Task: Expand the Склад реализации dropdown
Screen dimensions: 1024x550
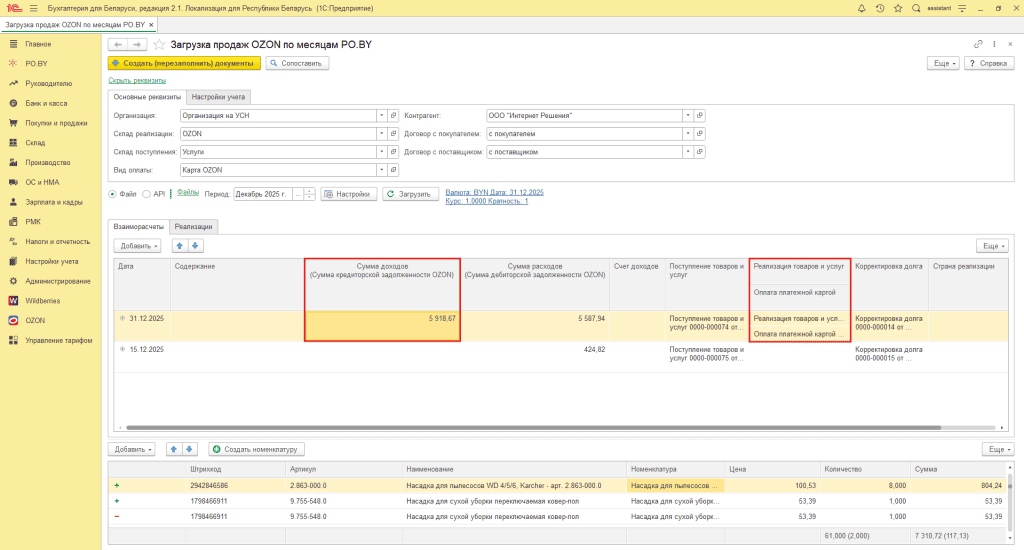Action: (381, 134)
